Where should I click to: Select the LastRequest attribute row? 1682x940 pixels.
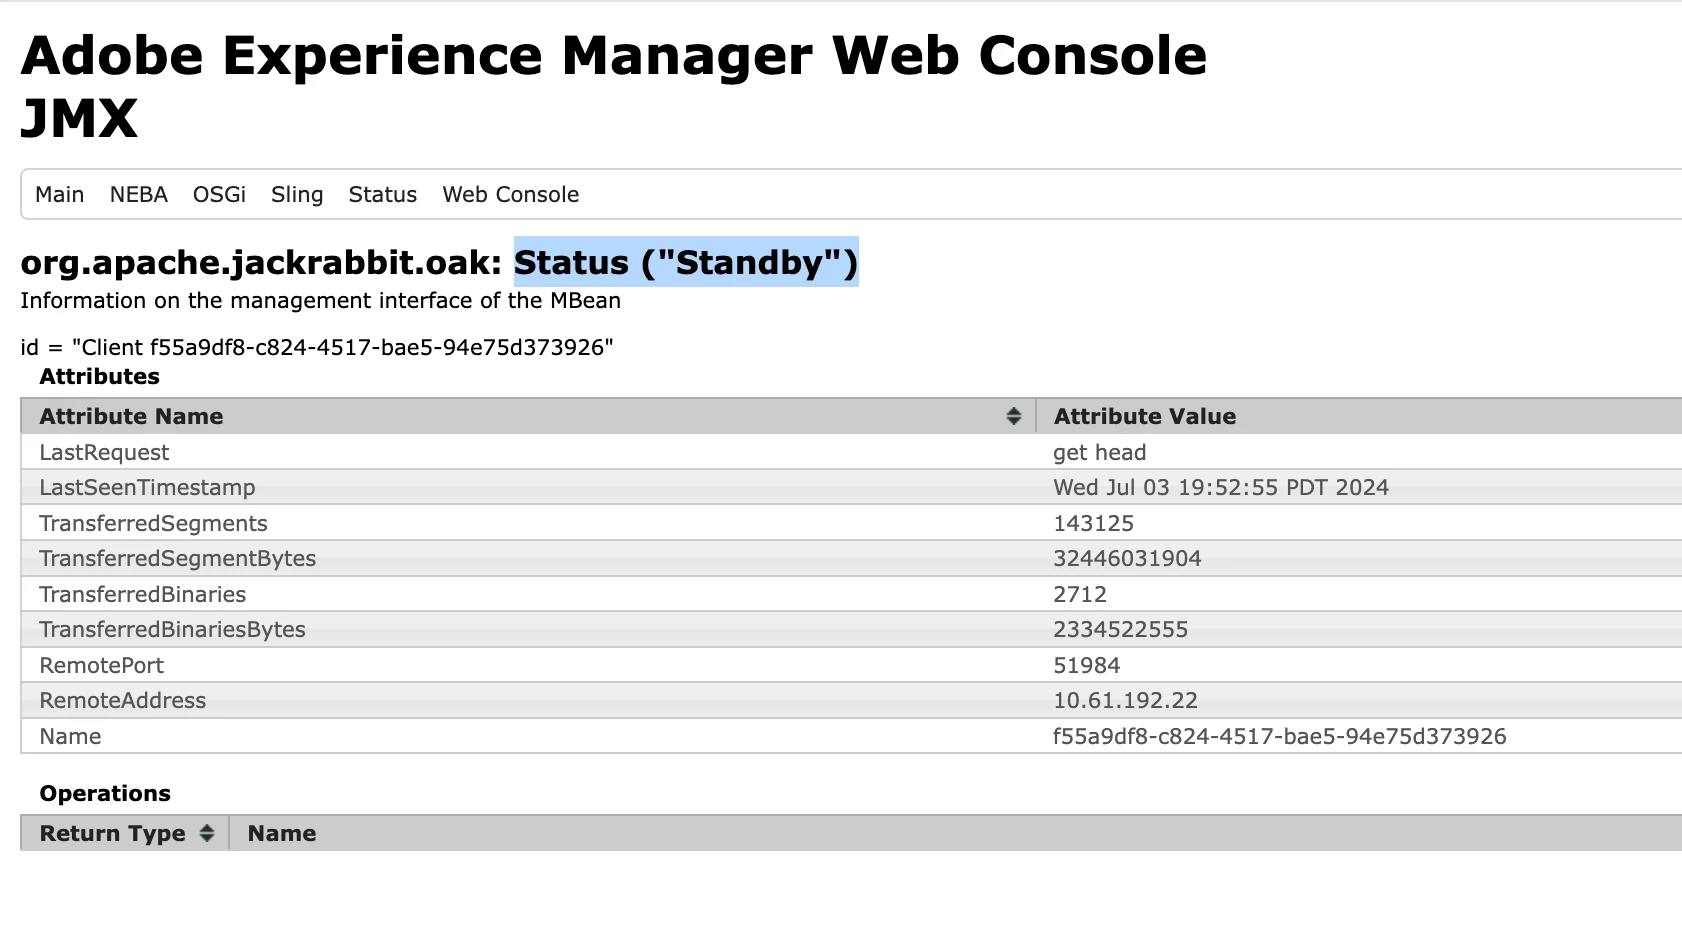pyautogui.click(x=104, y=452)
